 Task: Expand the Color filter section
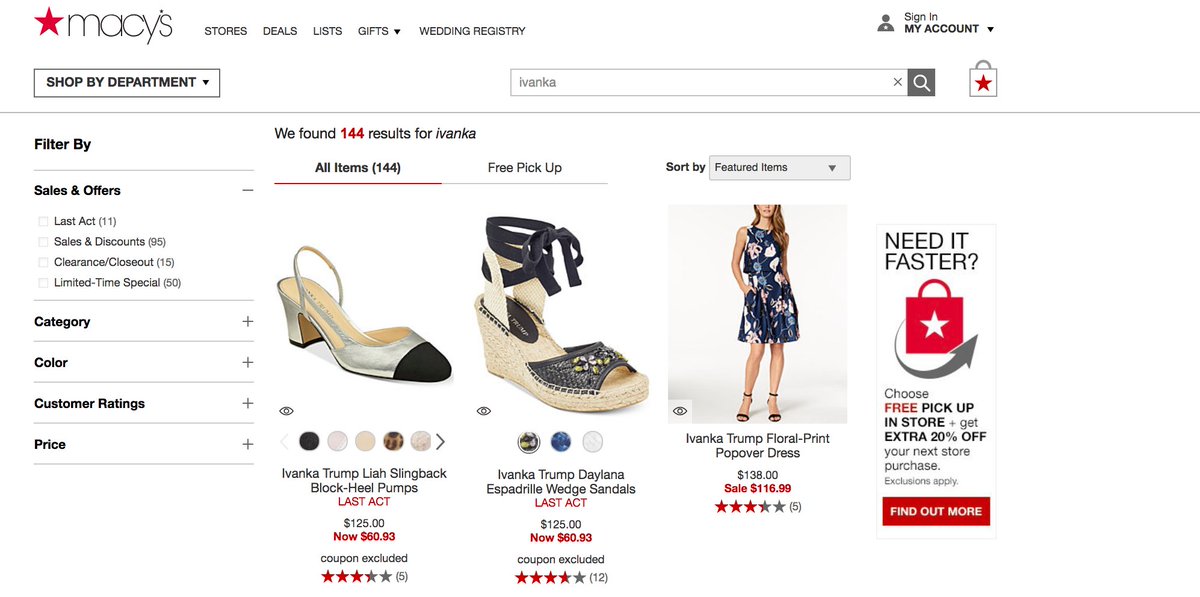coord(248,362)
